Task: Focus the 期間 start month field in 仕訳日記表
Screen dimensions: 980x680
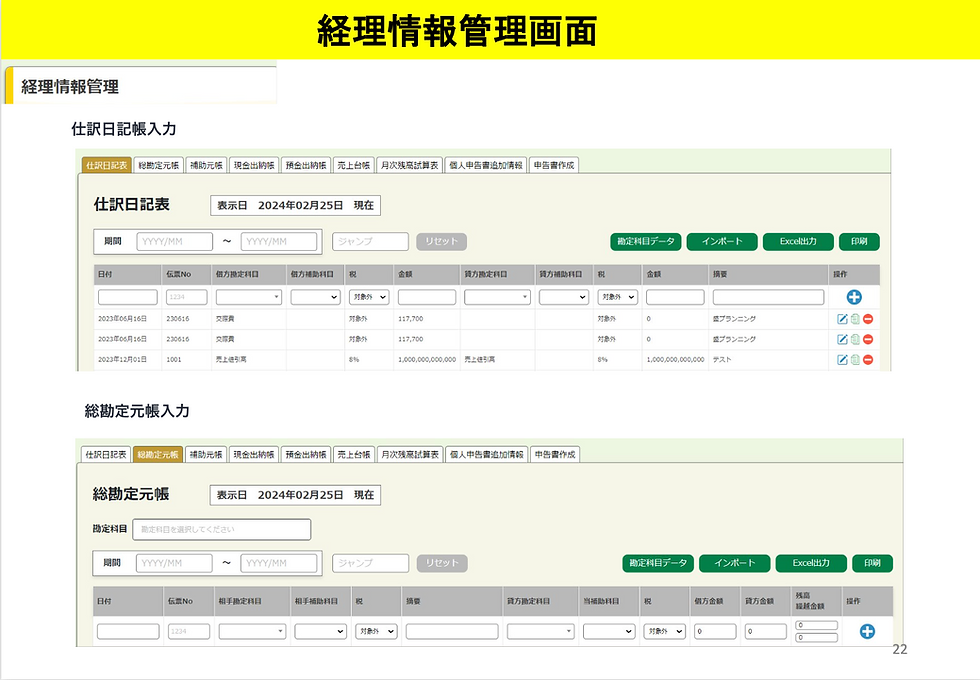Action: coord(175,241)
